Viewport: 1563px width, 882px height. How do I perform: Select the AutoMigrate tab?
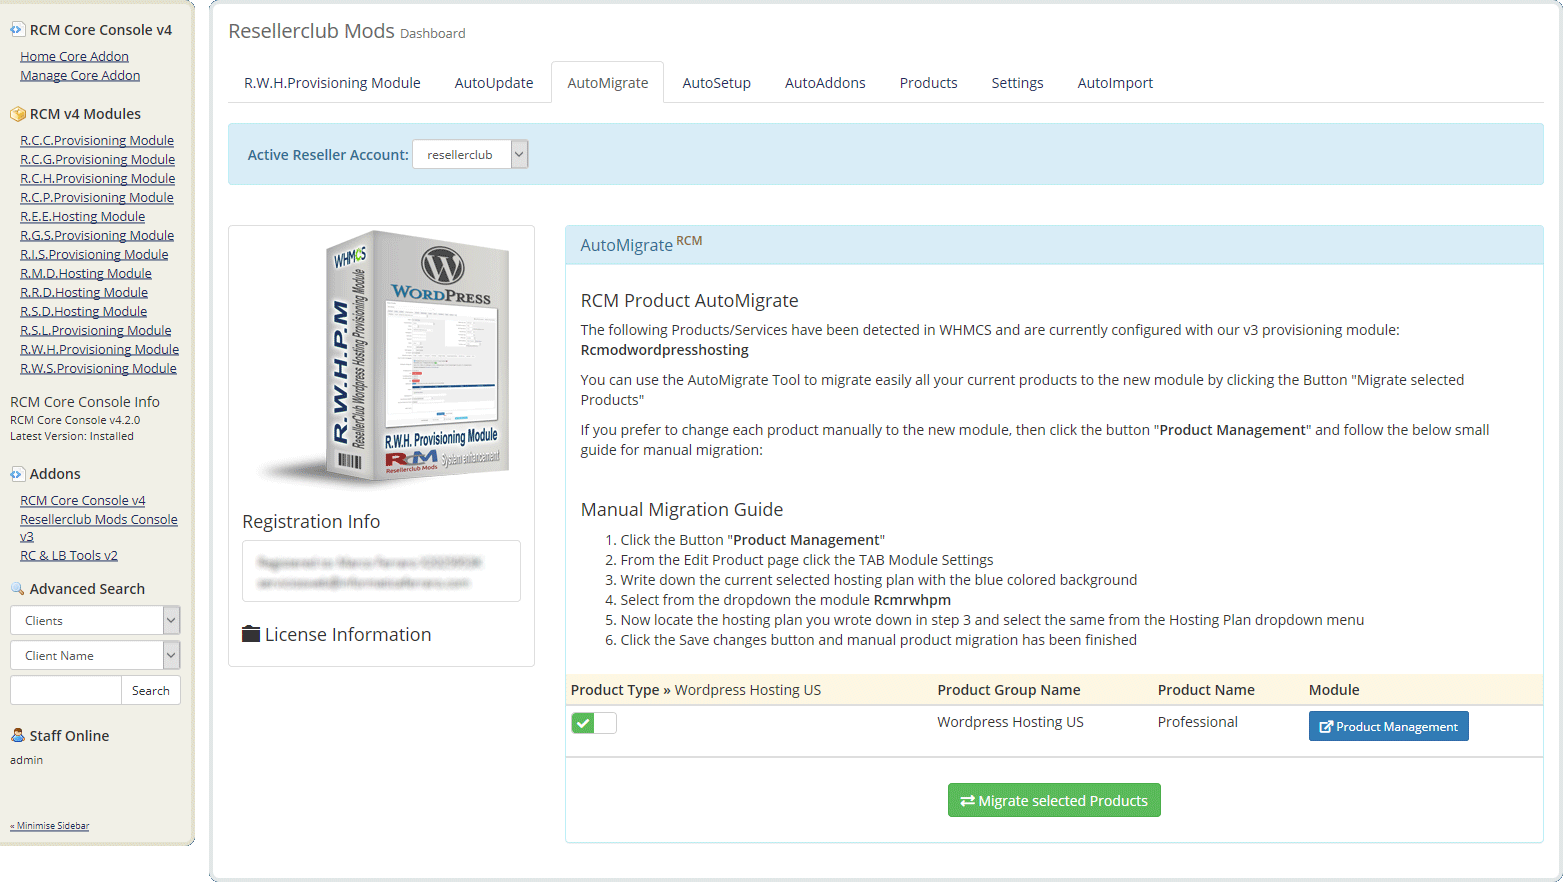(608, 83)
